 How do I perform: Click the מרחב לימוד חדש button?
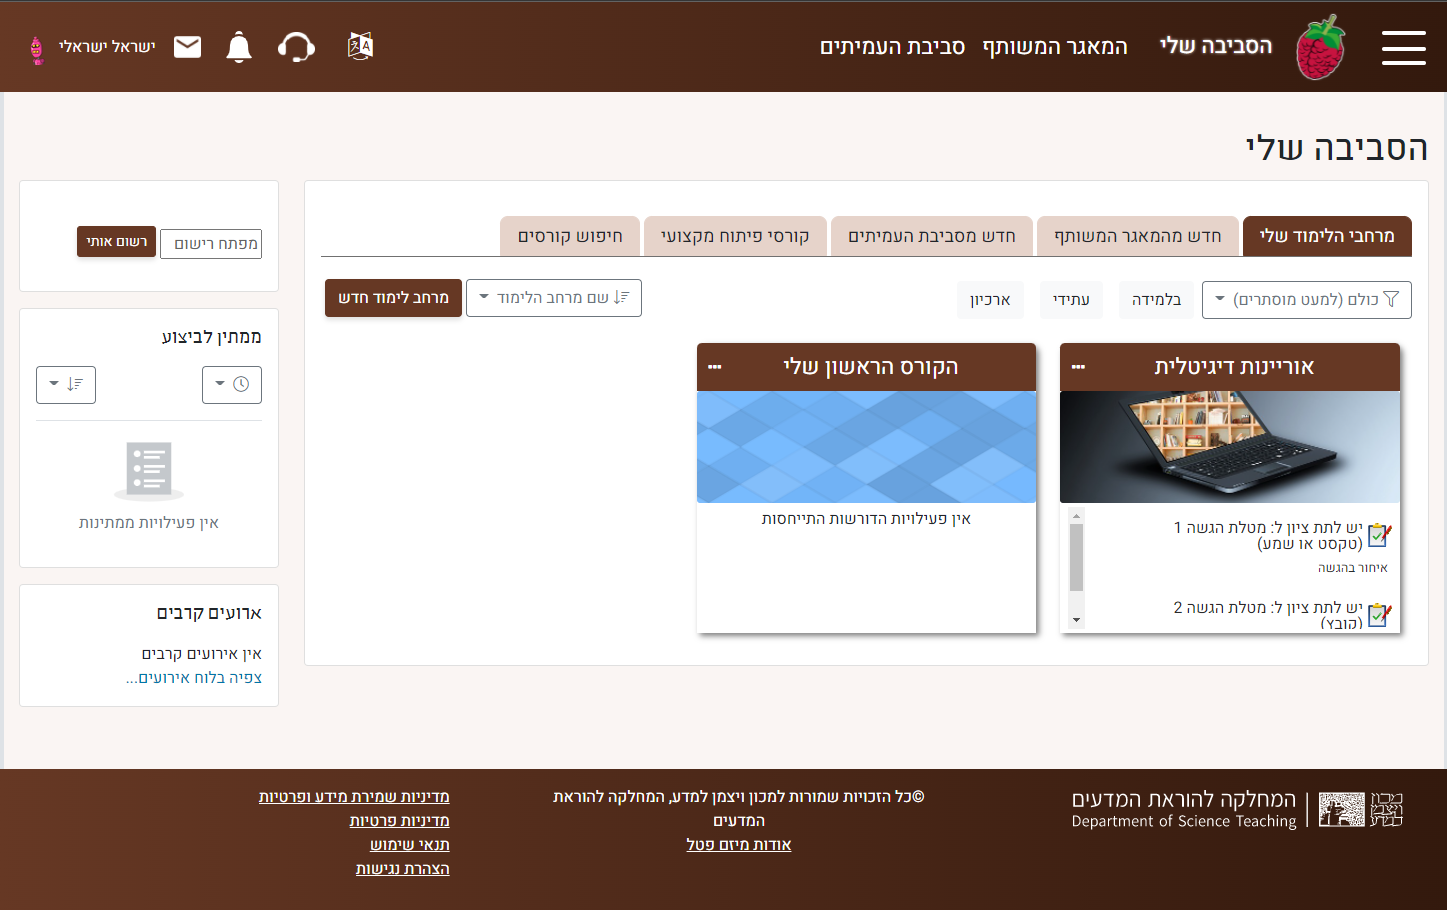tap(393, 298)
